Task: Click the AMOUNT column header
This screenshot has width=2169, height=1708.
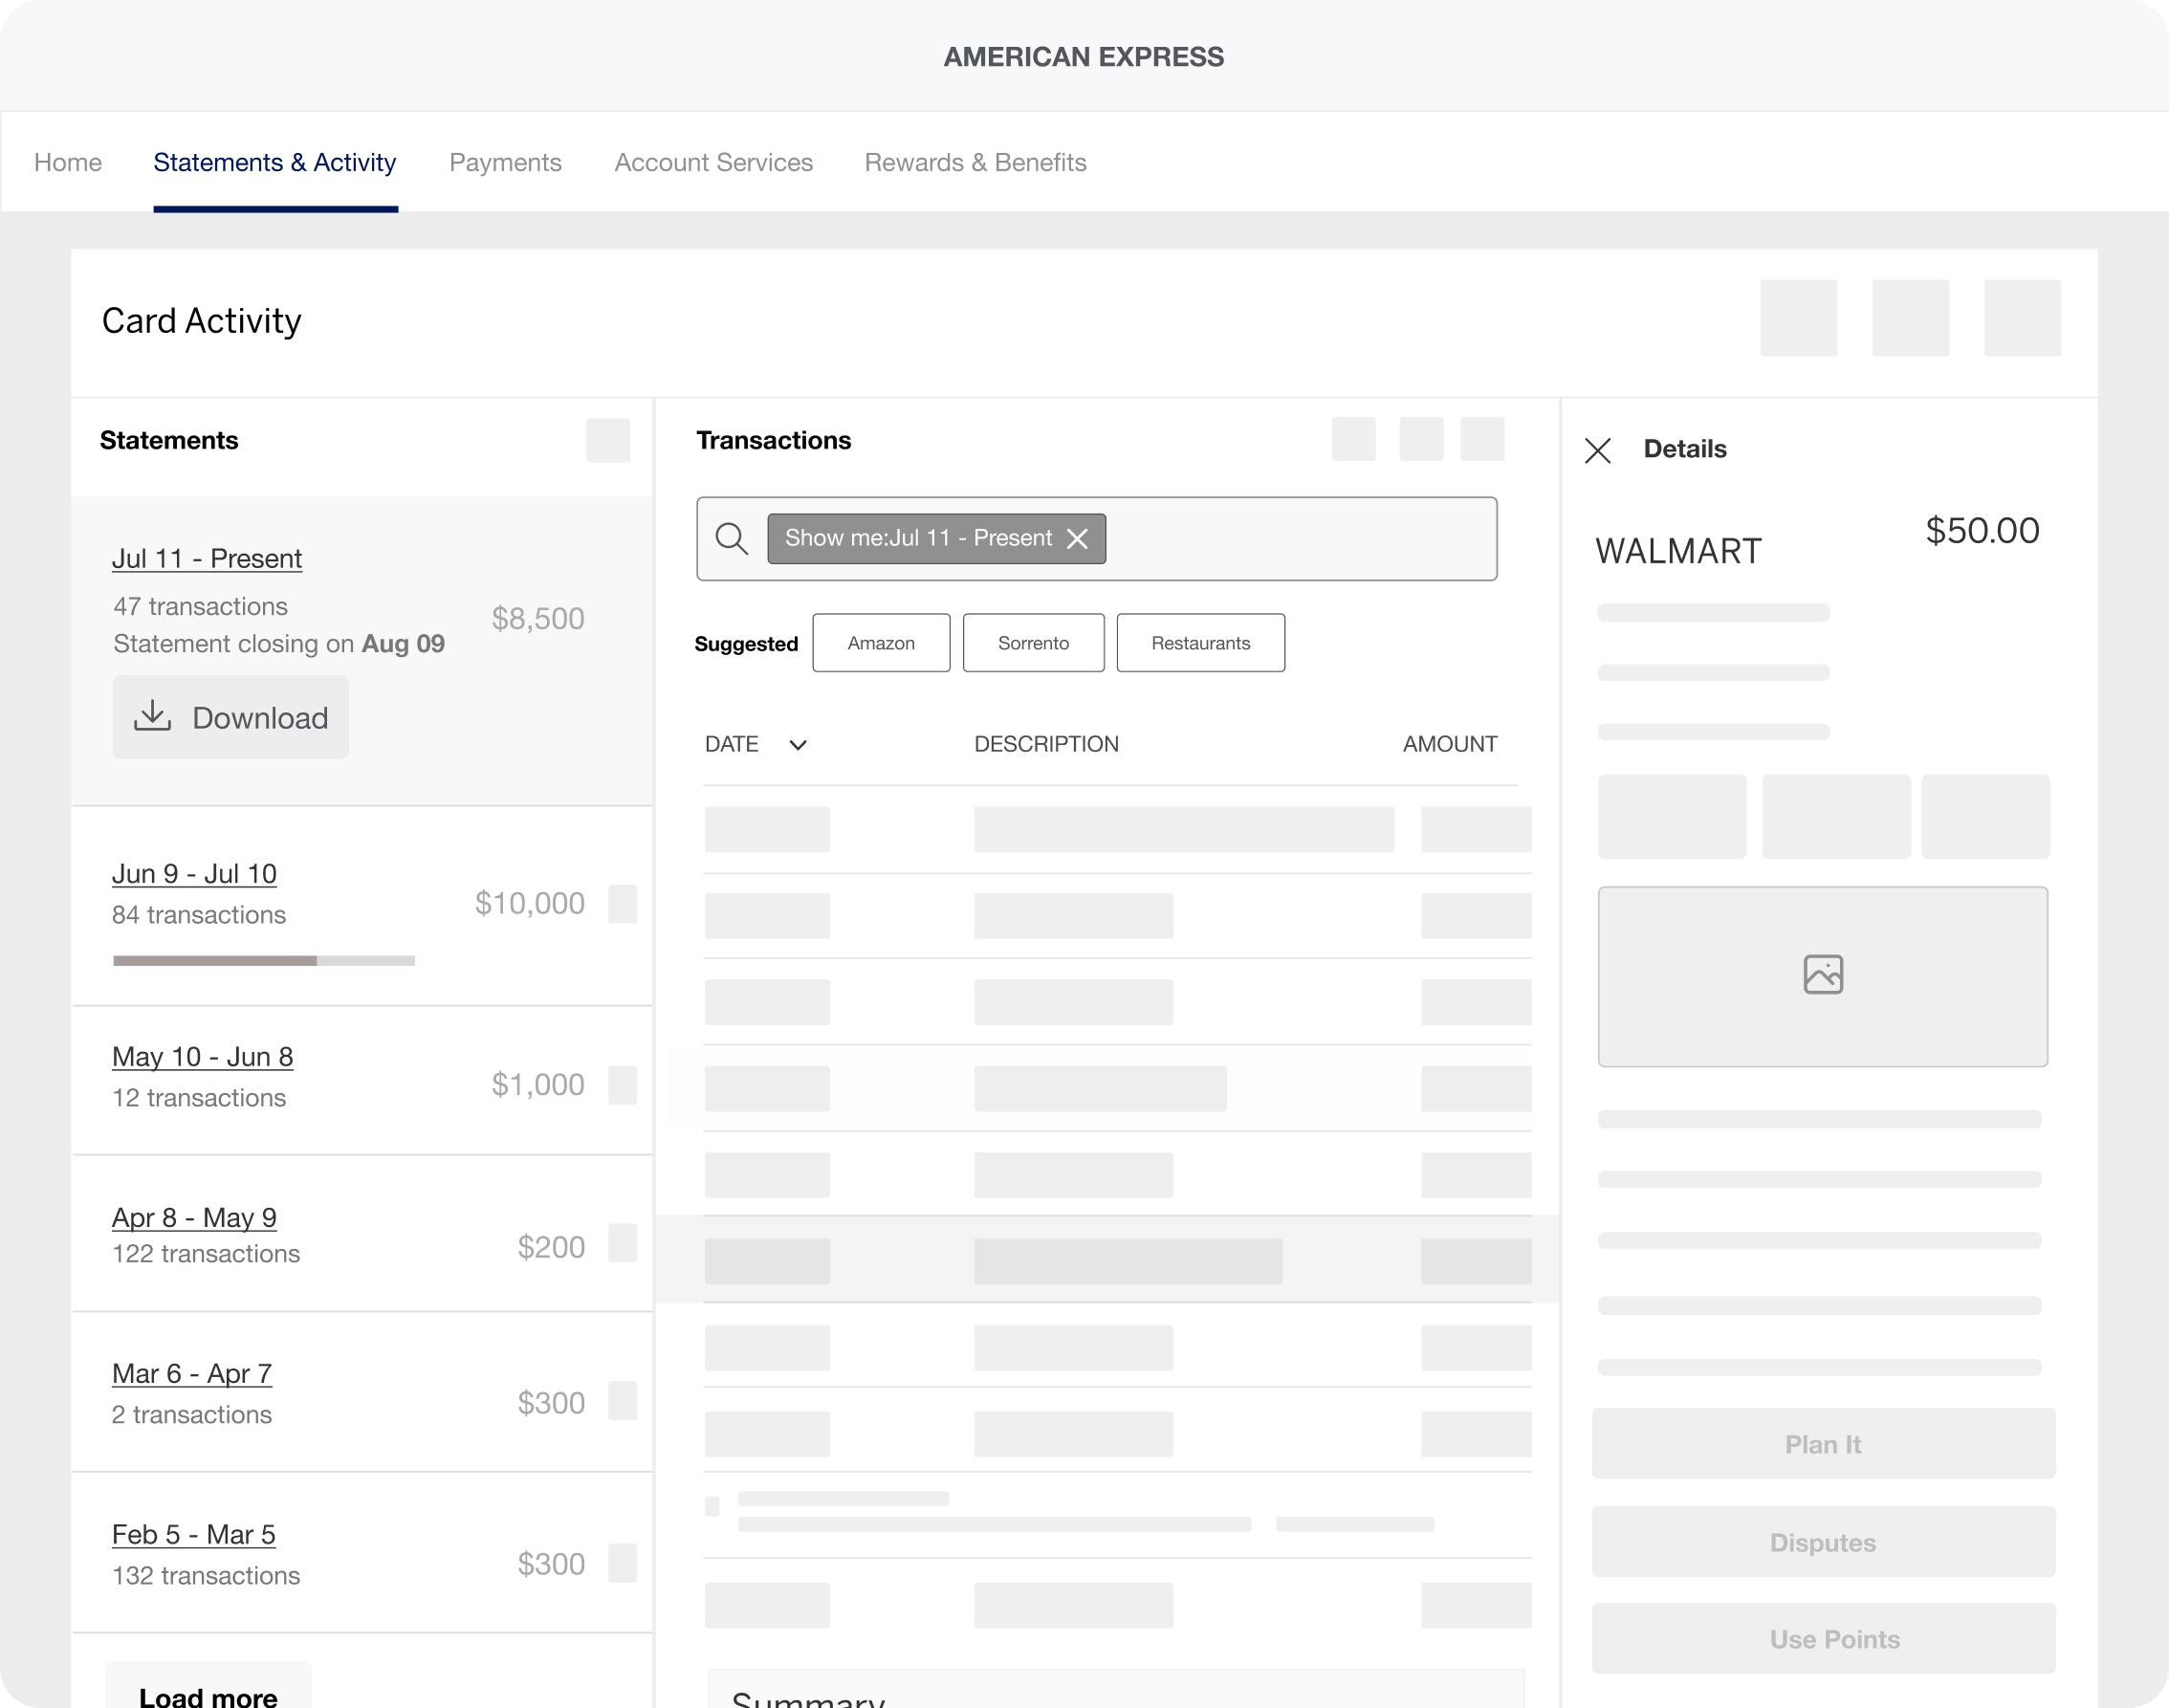Action: 1449,744
